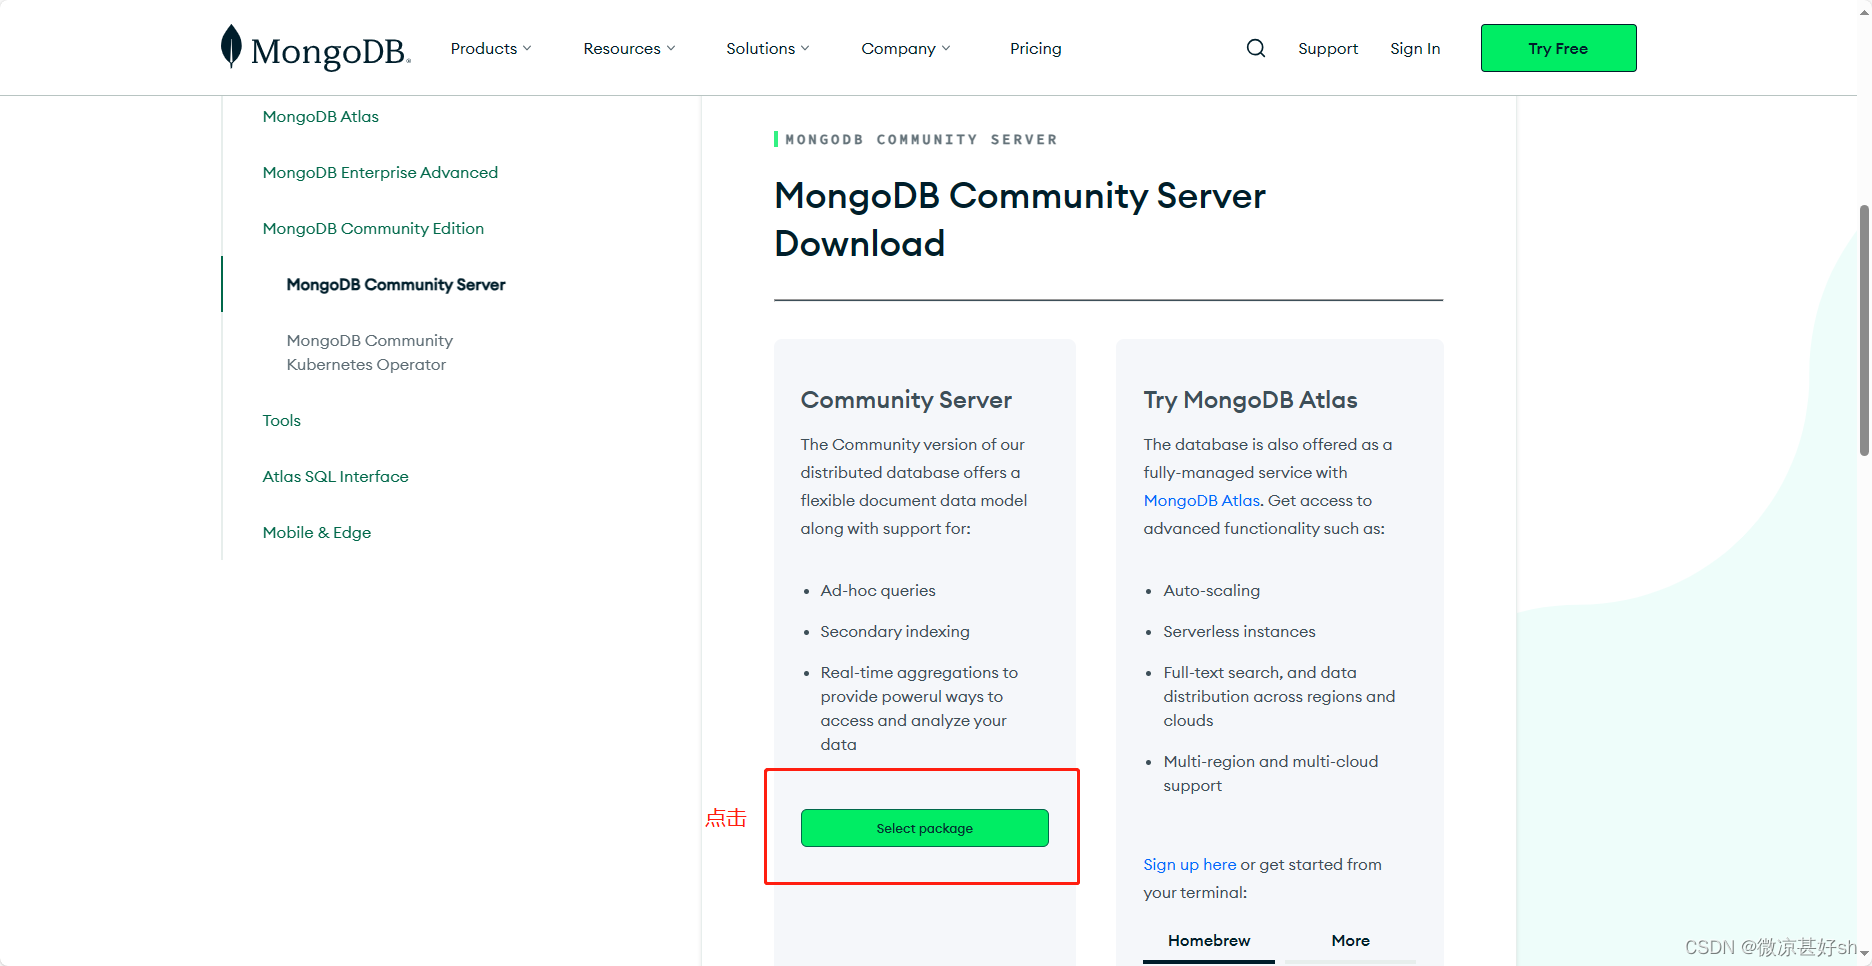Switch to the Homebrew tab

(1208, 940)
